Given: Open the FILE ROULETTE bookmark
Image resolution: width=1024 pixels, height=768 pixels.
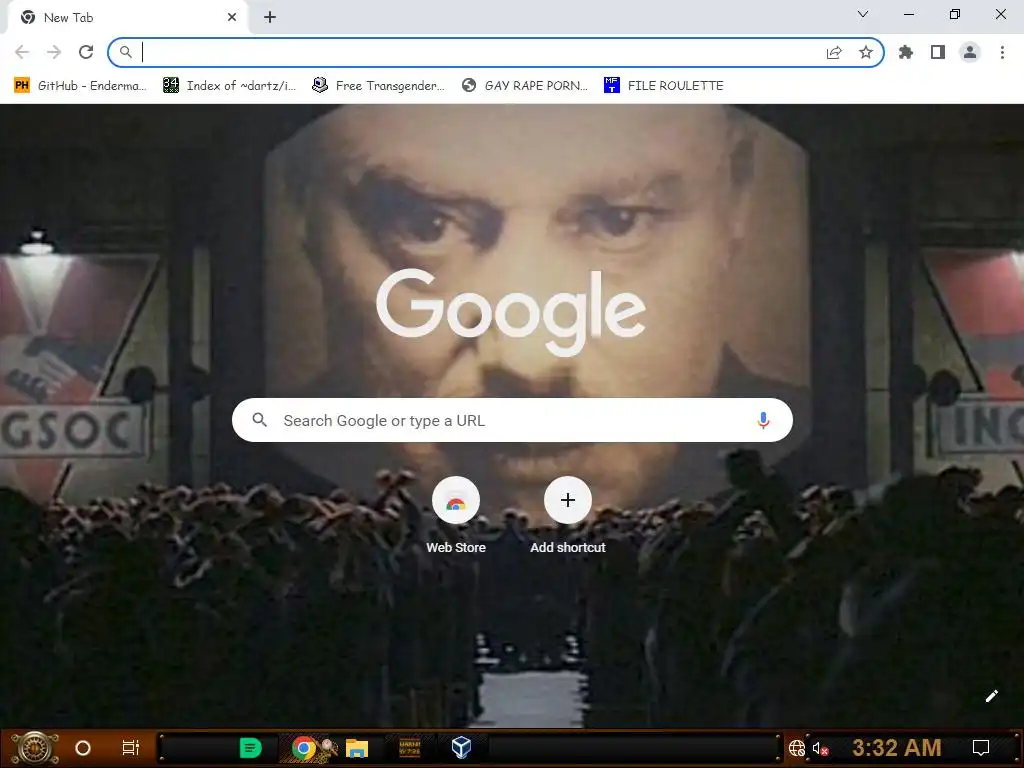Looking at the screenshot, I should 664,86.
